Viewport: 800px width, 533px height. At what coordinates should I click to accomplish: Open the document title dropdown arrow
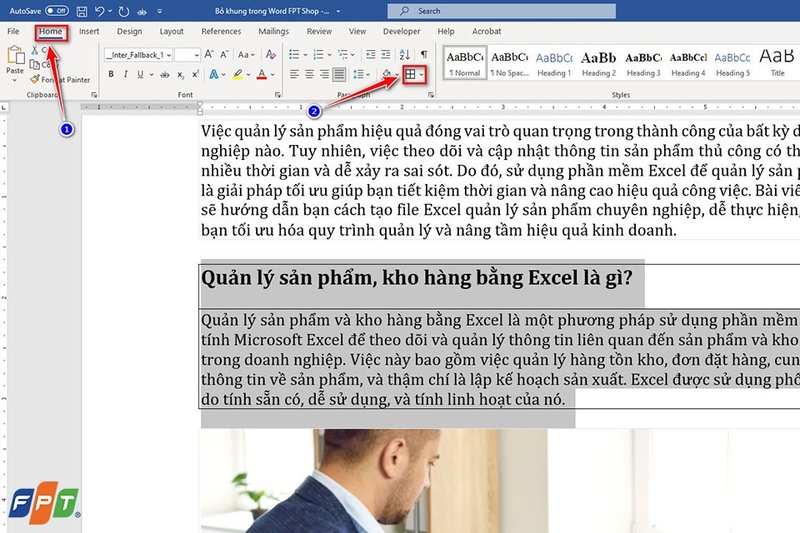(338, 11)
